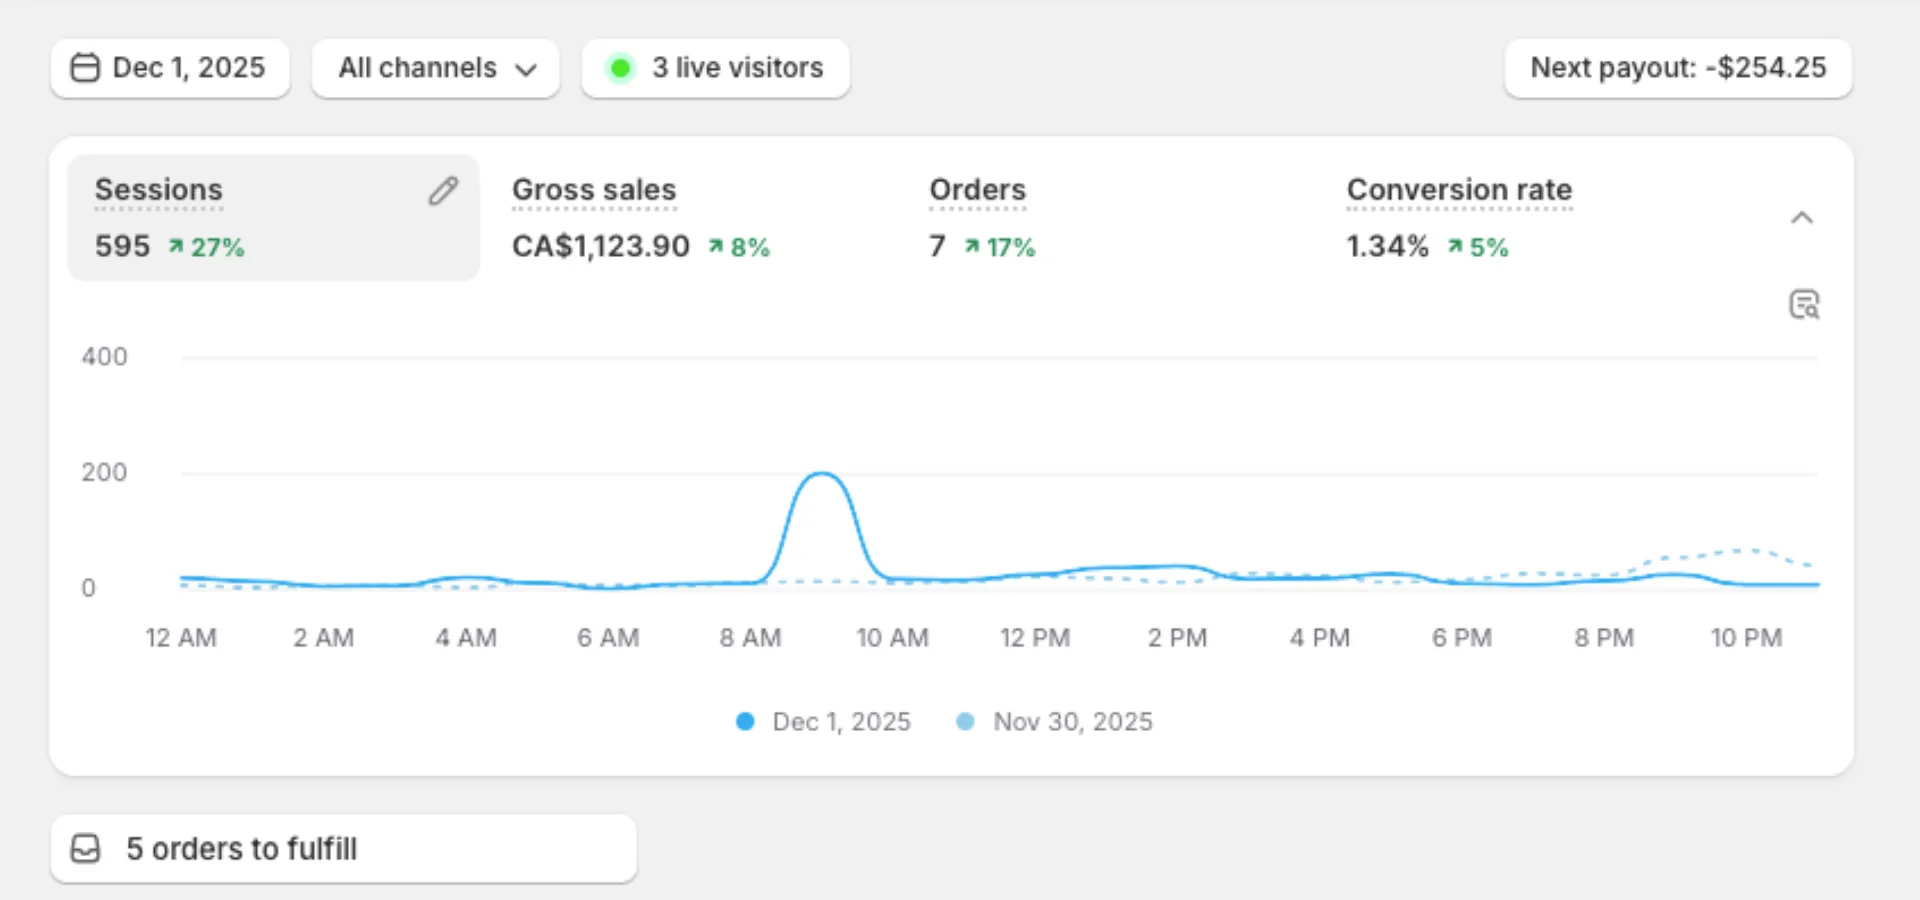
Task: Expand the All channels dropdown
Action: click(435, 68)
